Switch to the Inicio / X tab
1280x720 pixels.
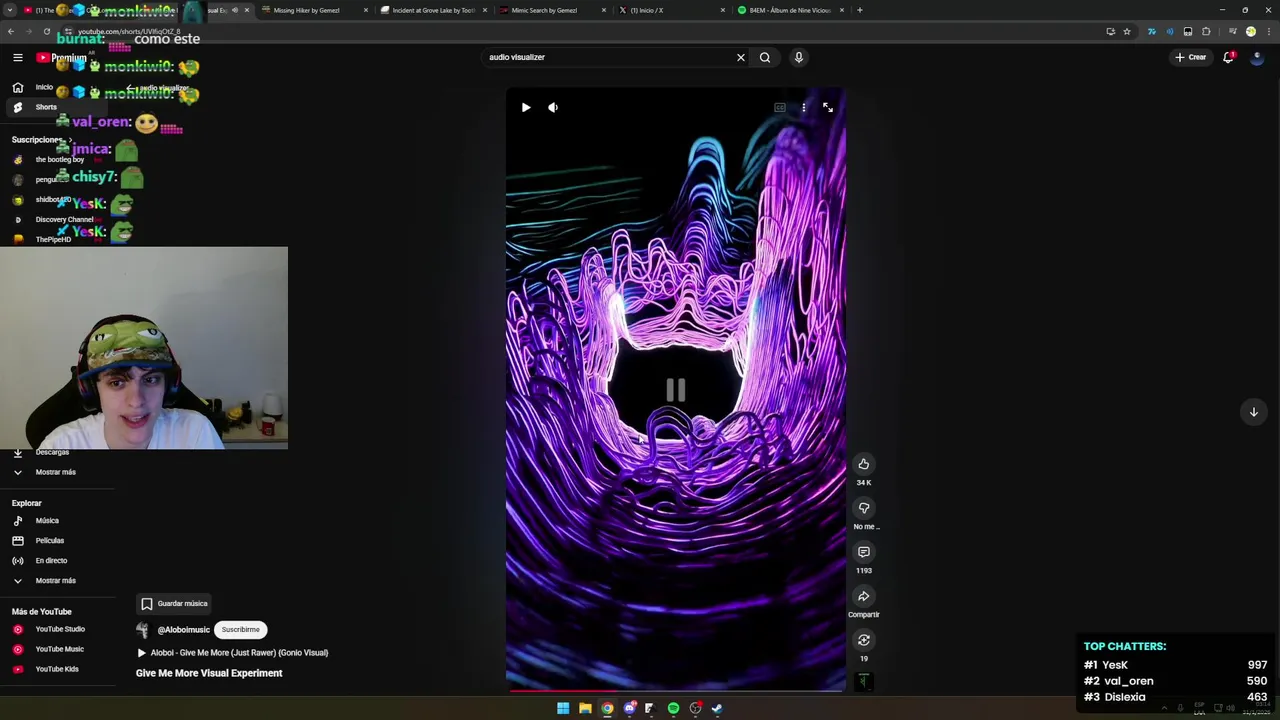[670, 10]
